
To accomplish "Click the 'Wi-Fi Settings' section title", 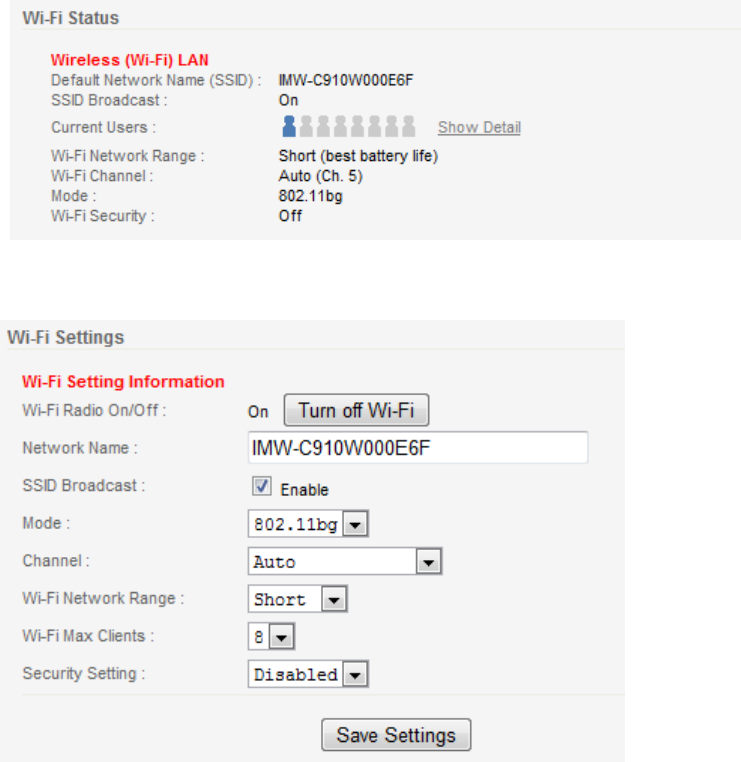I will 66,337.
